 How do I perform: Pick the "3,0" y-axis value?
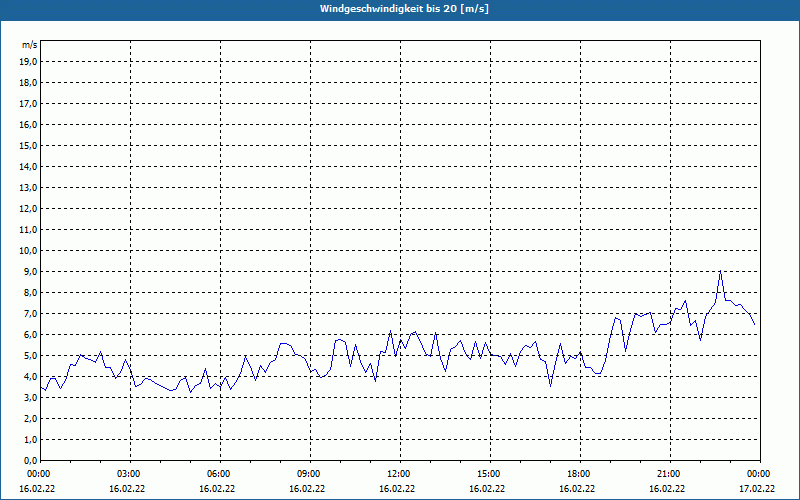tap(31, 397)
